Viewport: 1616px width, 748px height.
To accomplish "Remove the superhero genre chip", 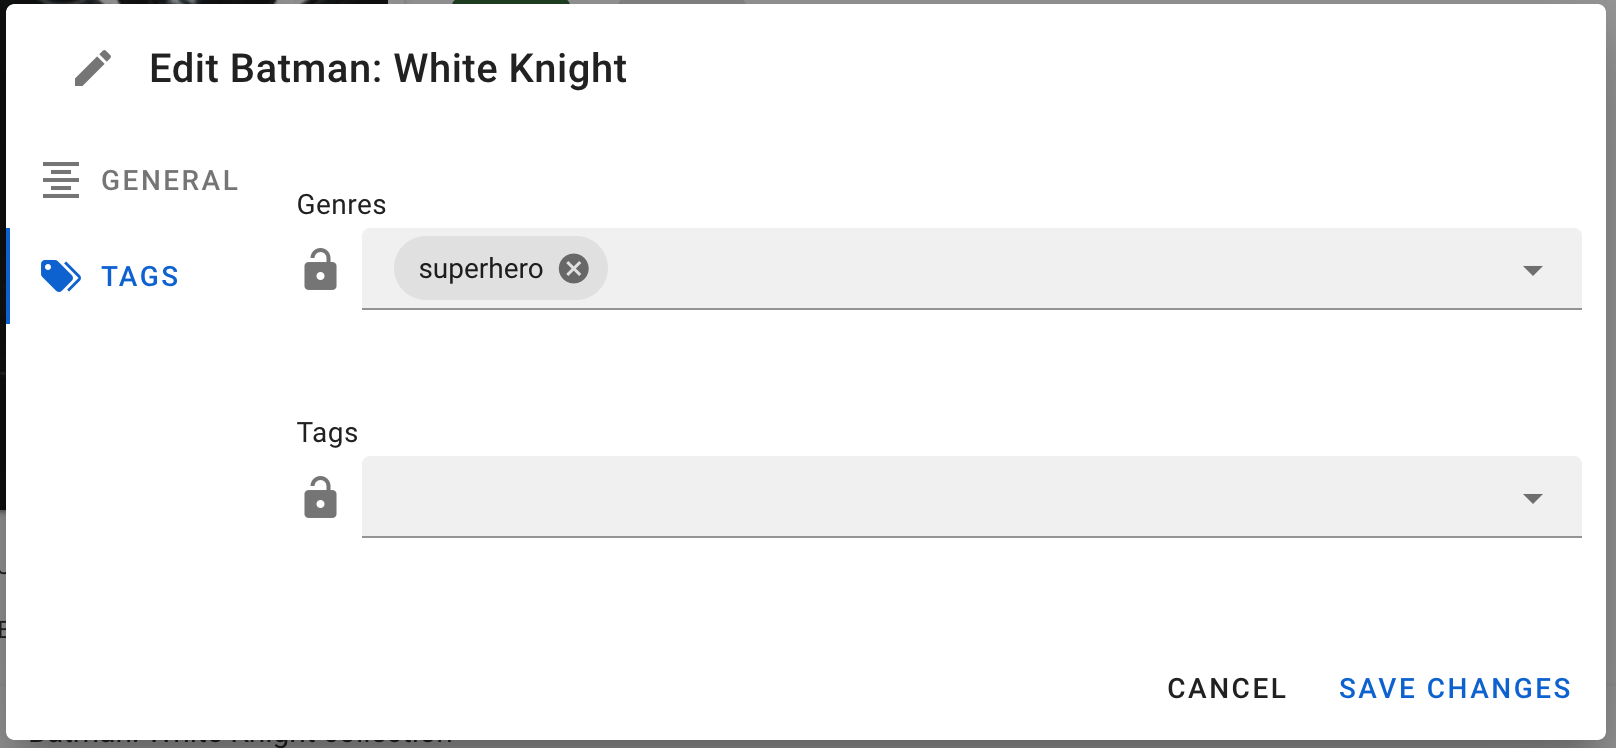I will coord(574,269).
